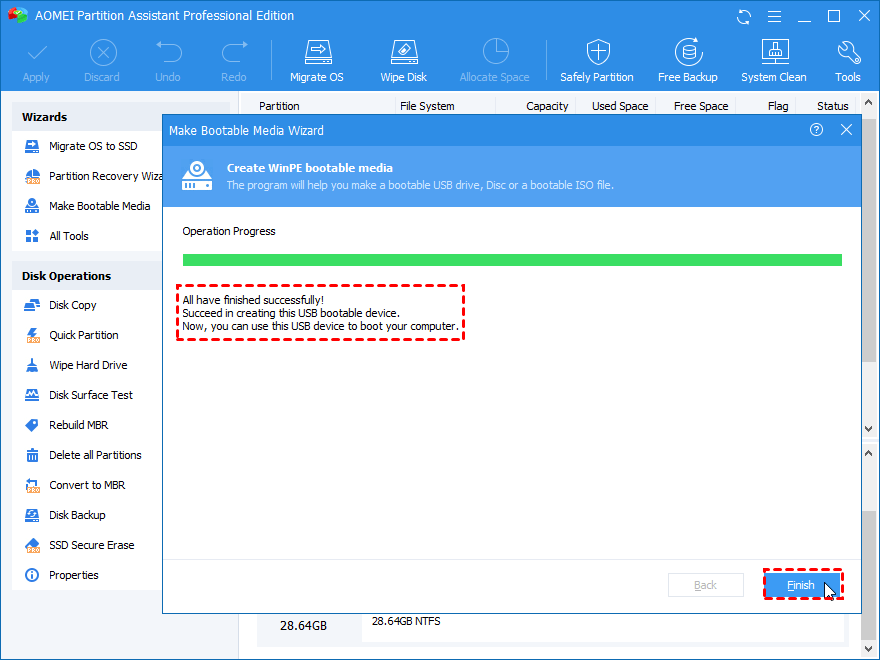Click Finish to close the wizard

click(802, 585)
